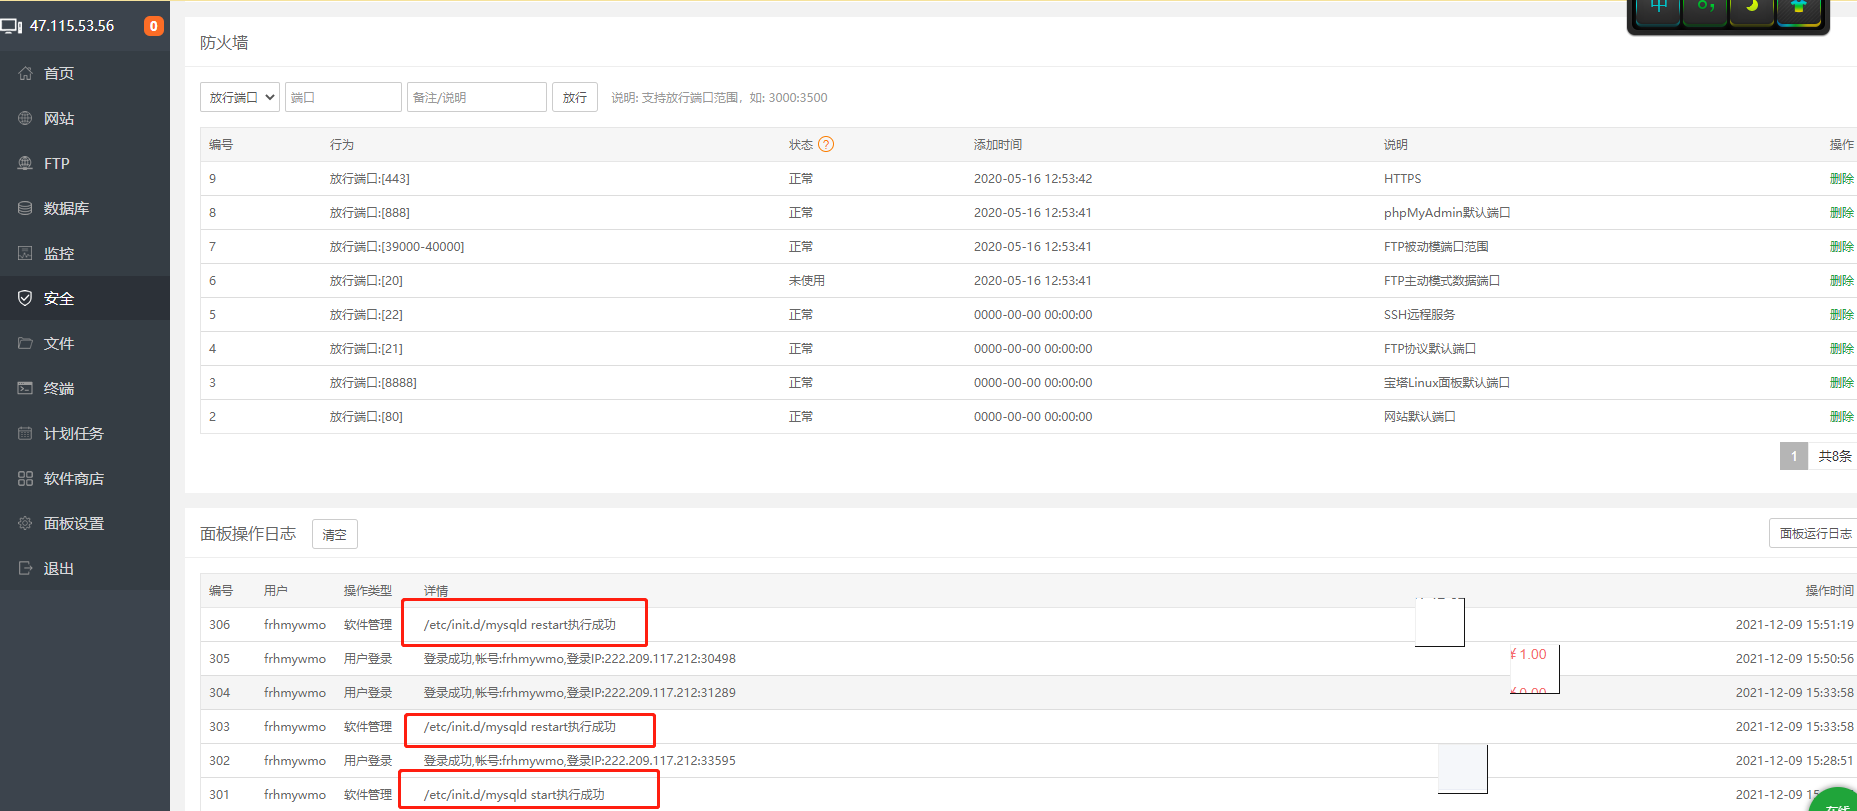
Task: Click the FTP sidebar icon
Action: [25, 163]
